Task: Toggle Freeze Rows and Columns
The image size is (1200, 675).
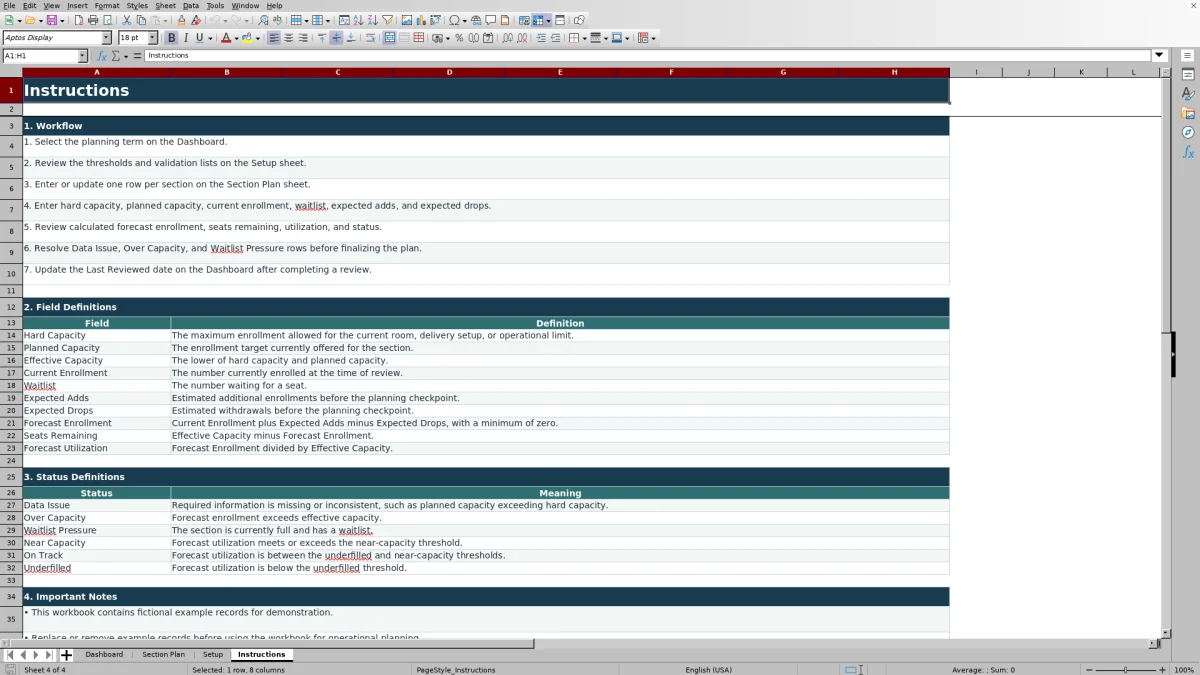Action: coord(538,20)
